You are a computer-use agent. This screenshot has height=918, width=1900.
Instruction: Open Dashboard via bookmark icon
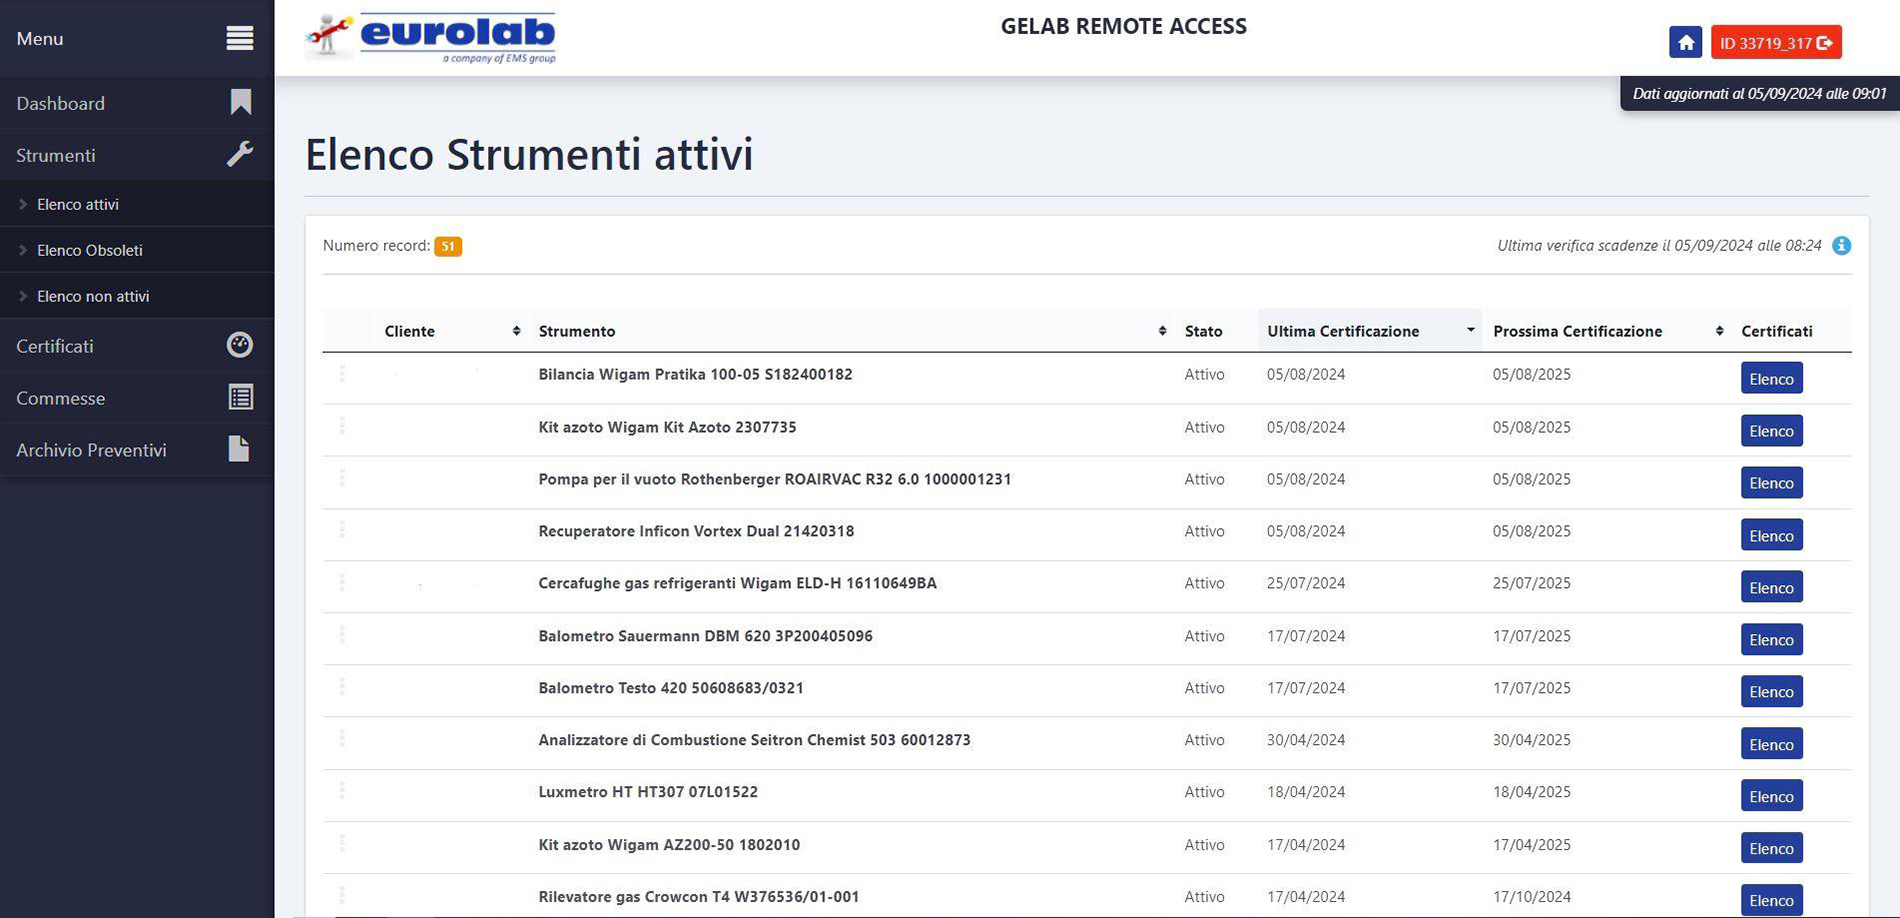(x=240, y=102)
